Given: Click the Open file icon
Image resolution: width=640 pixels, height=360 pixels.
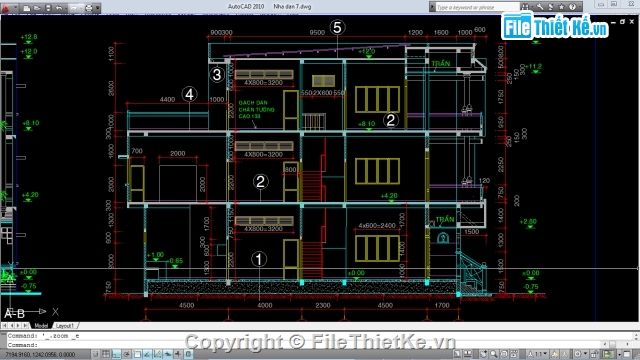Looking at the screenshot, I should click(37, 8).
